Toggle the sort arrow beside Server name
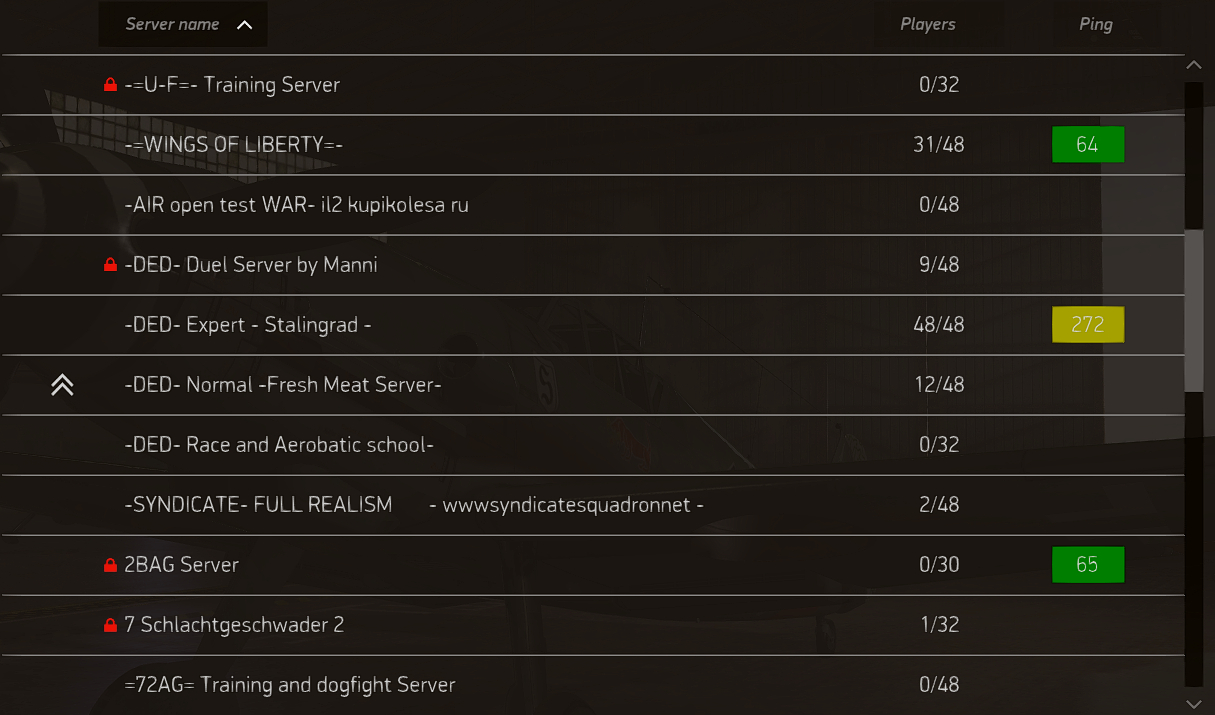This screenshot has width=1215, height=715. click(x=245, y=25)
